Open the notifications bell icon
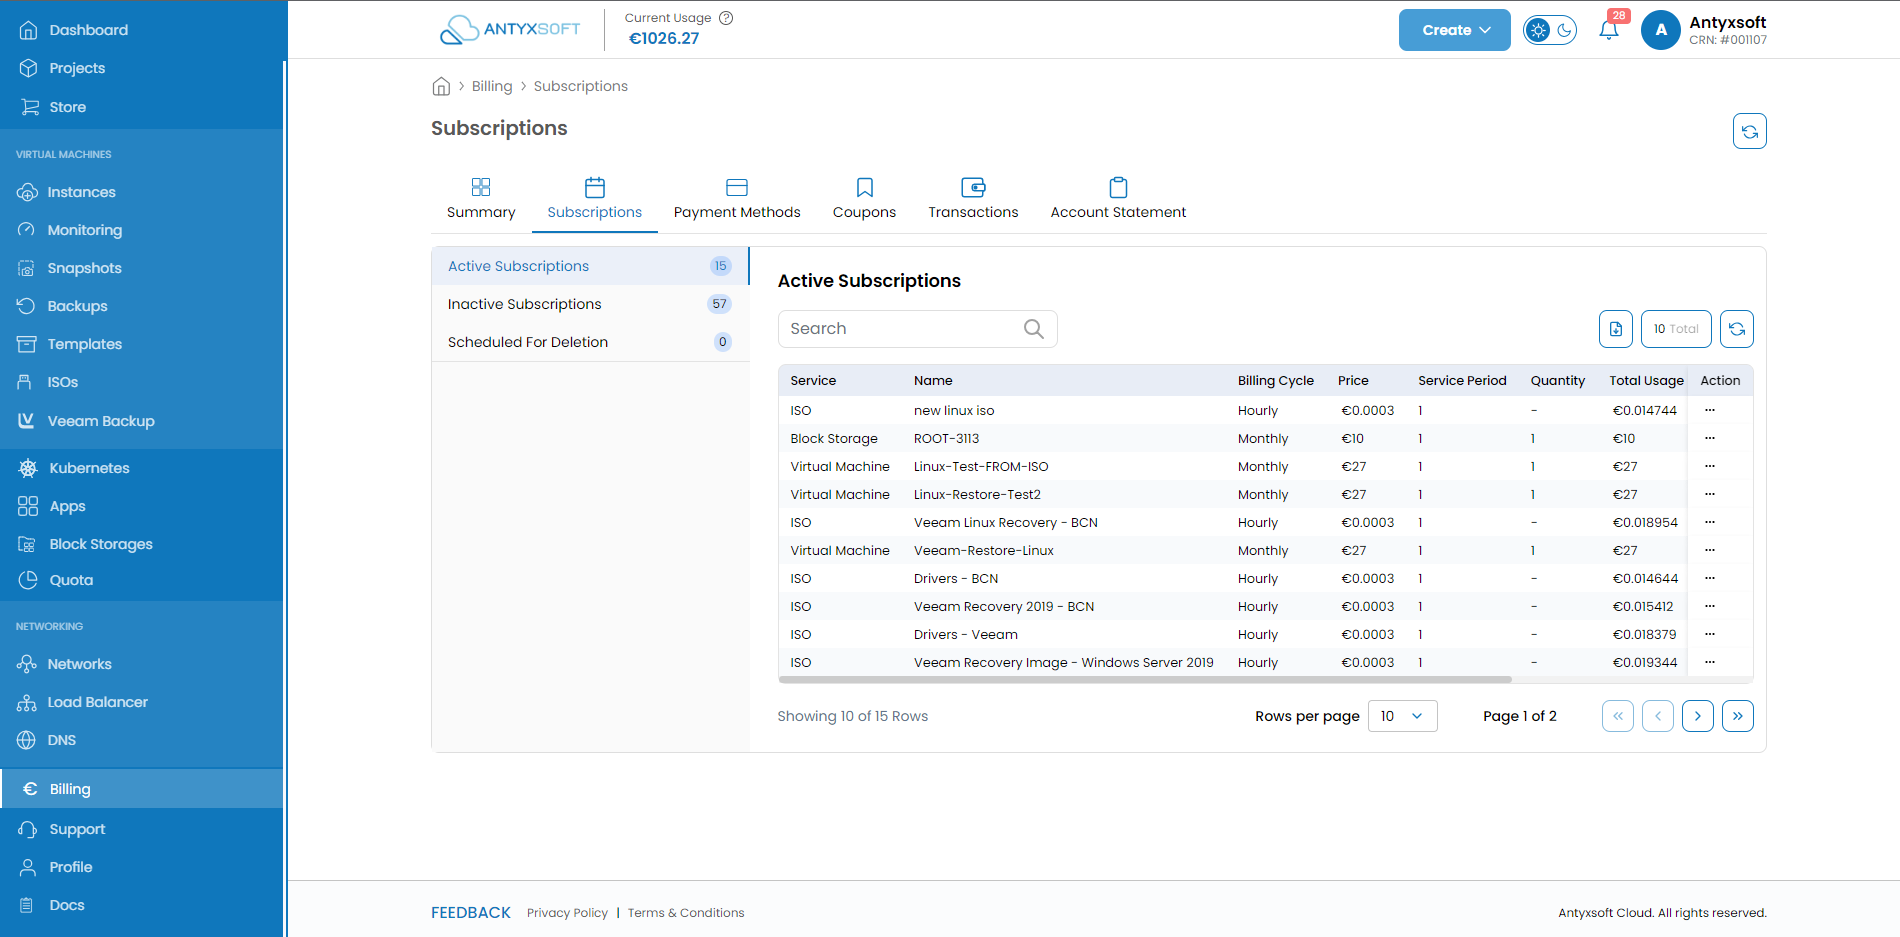Image resolution: width=1900 pixels, height=937 pixels. [1608, 30]
